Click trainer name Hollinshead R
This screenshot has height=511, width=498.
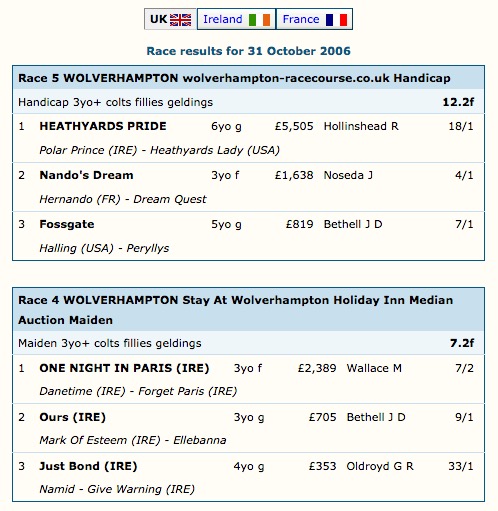point(361,126)
